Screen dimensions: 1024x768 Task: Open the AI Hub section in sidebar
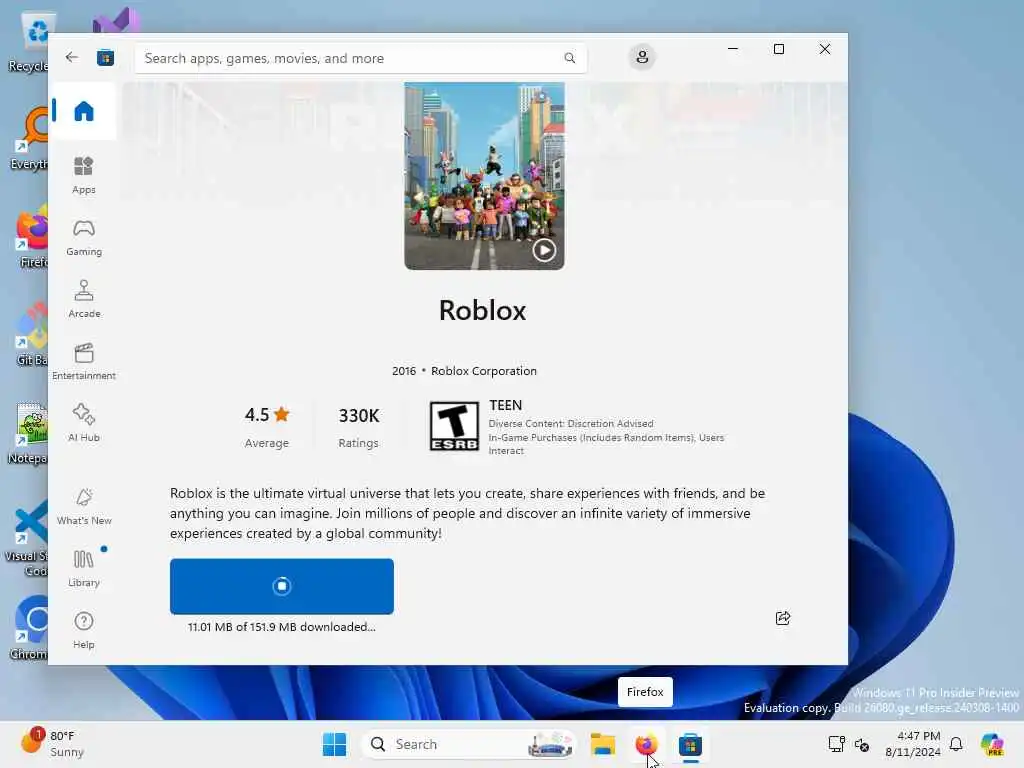click(84, 423)
